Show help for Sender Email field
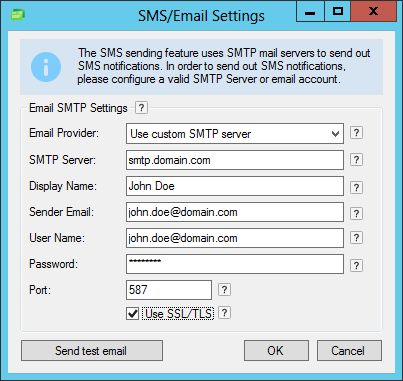Screen dimensions: 403x381 click(x=356, y=213)
